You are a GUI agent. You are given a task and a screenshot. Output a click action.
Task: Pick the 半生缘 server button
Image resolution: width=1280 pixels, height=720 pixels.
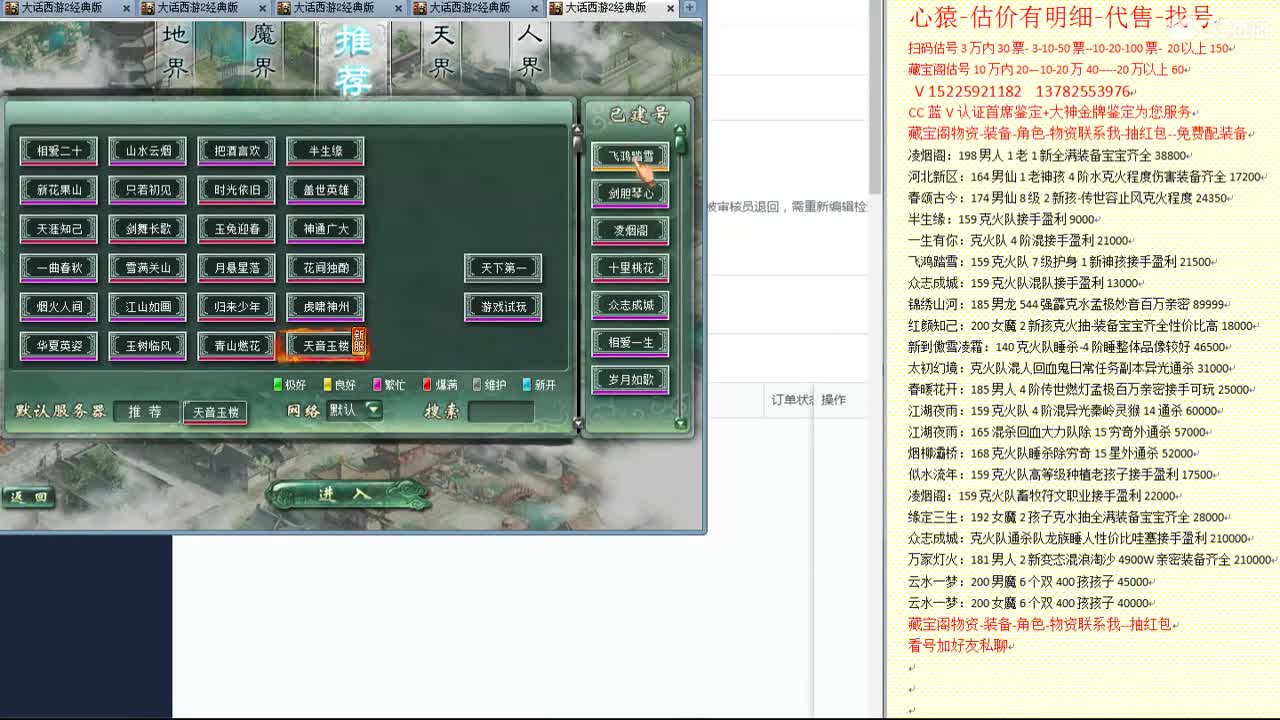325,151
